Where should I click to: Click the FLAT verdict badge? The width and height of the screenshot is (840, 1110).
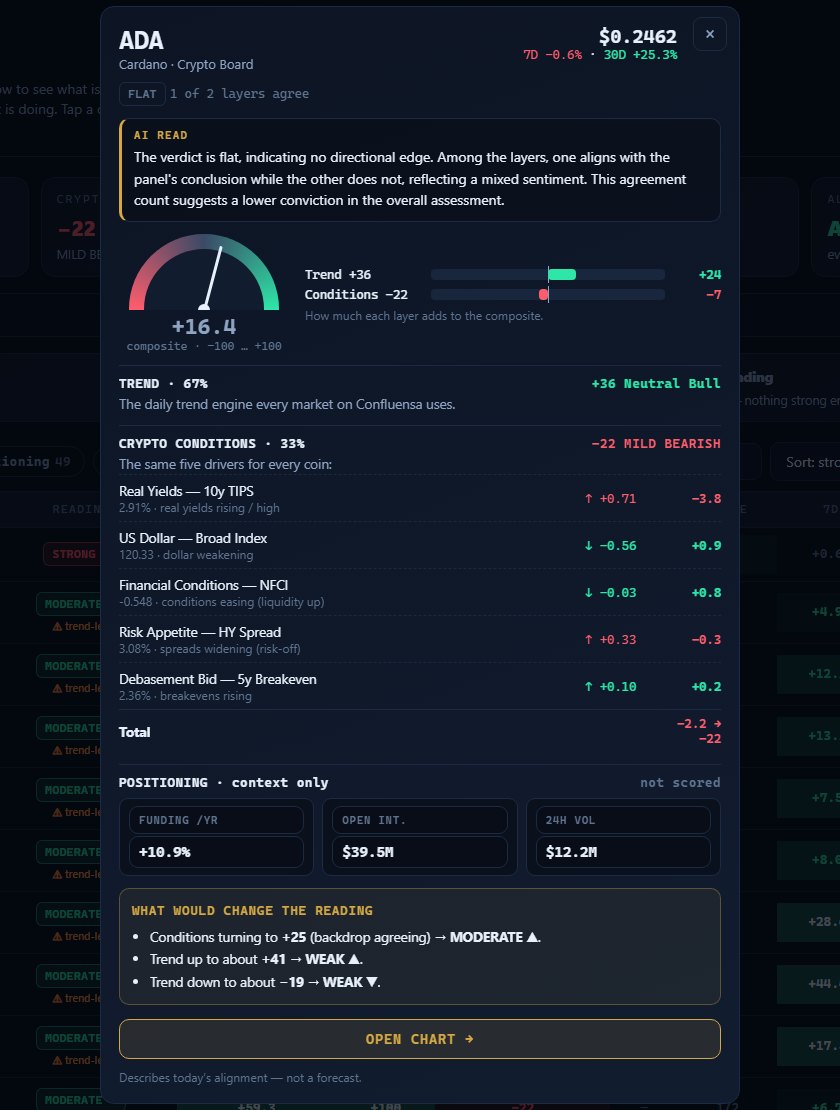point(142,94)
